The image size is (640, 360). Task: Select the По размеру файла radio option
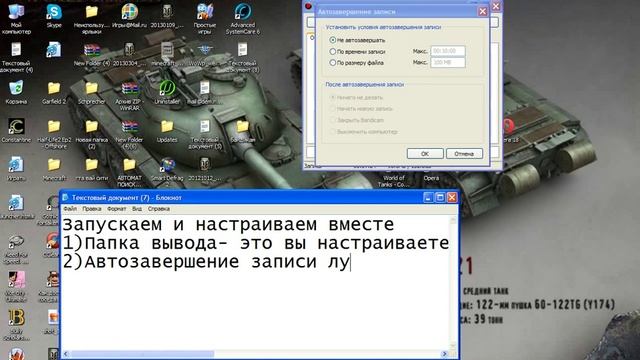point(333,63)
